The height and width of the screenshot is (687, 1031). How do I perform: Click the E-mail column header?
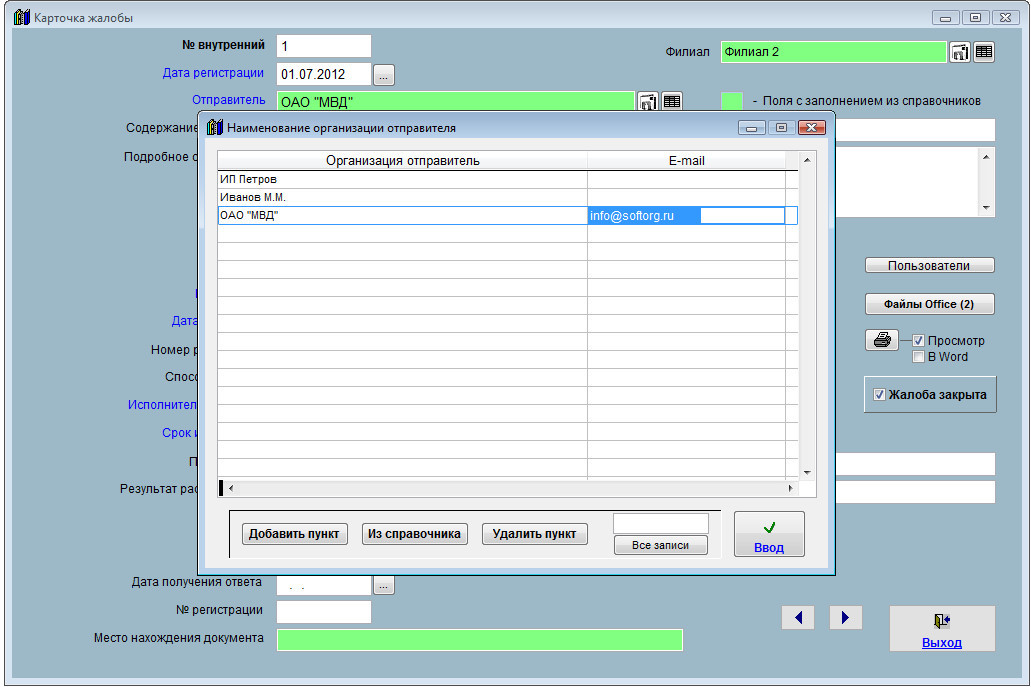pos(686,161)
